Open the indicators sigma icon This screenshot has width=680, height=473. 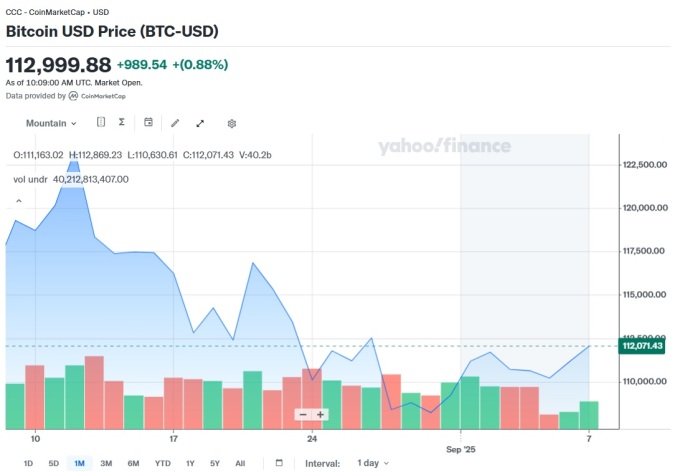122,122
